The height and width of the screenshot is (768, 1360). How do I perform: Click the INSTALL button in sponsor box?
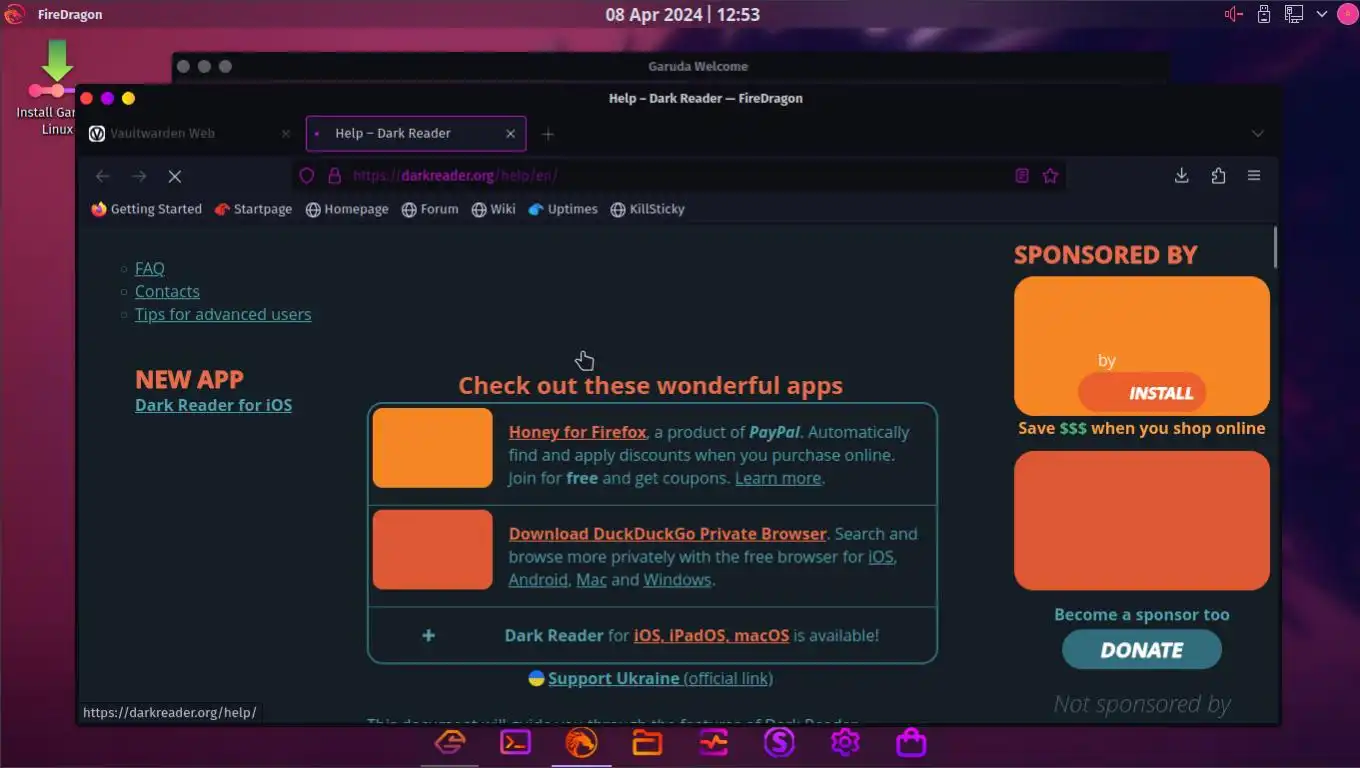(x=1142, y=393)
